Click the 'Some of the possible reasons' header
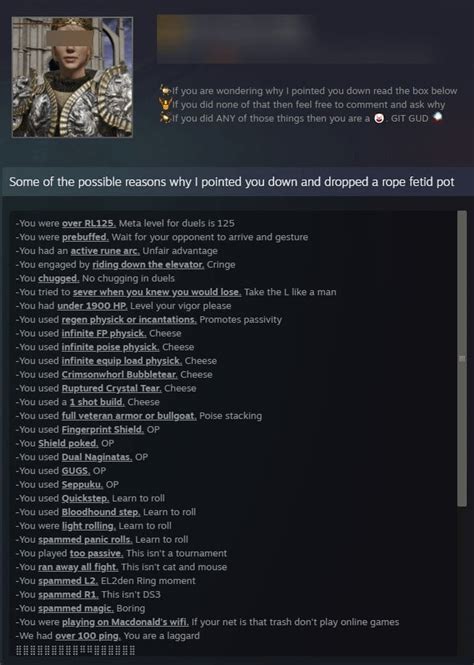 point(231,182)
